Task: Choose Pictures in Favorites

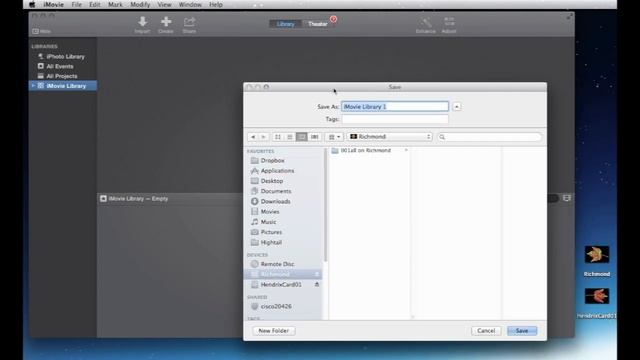Action: coord(271,232)
